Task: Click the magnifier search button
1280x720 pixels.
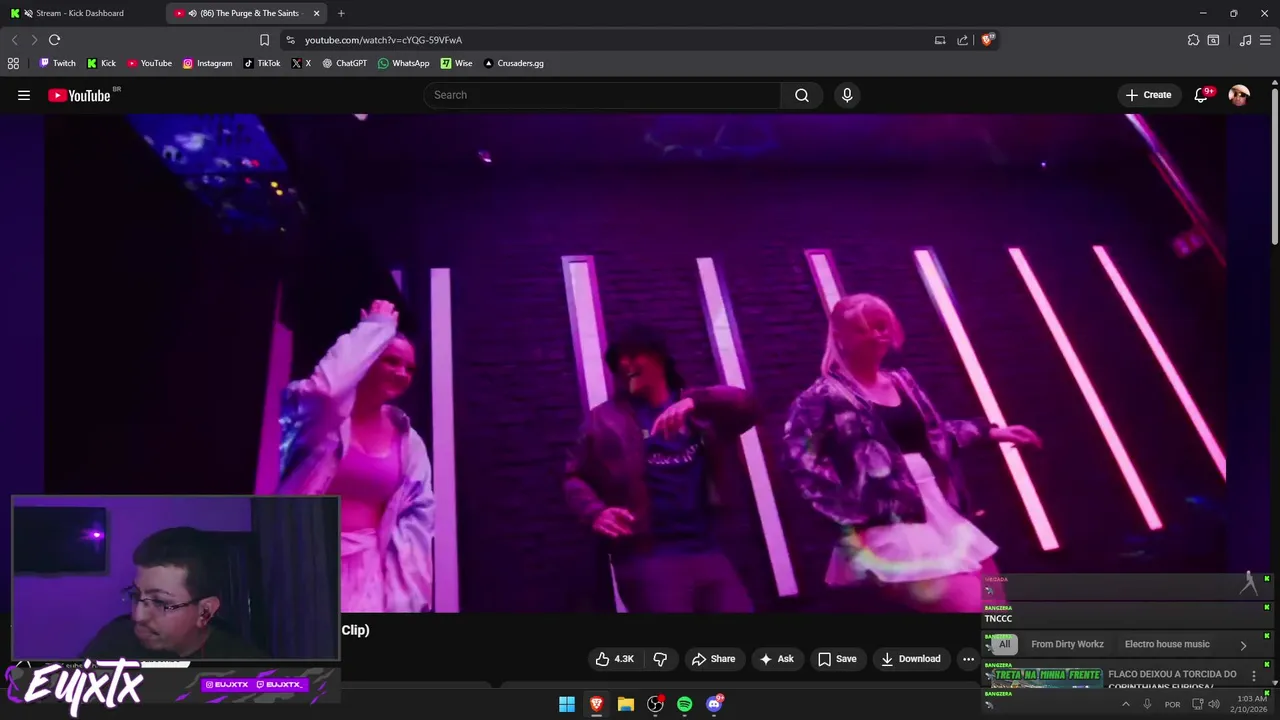Action: [802, 95]
